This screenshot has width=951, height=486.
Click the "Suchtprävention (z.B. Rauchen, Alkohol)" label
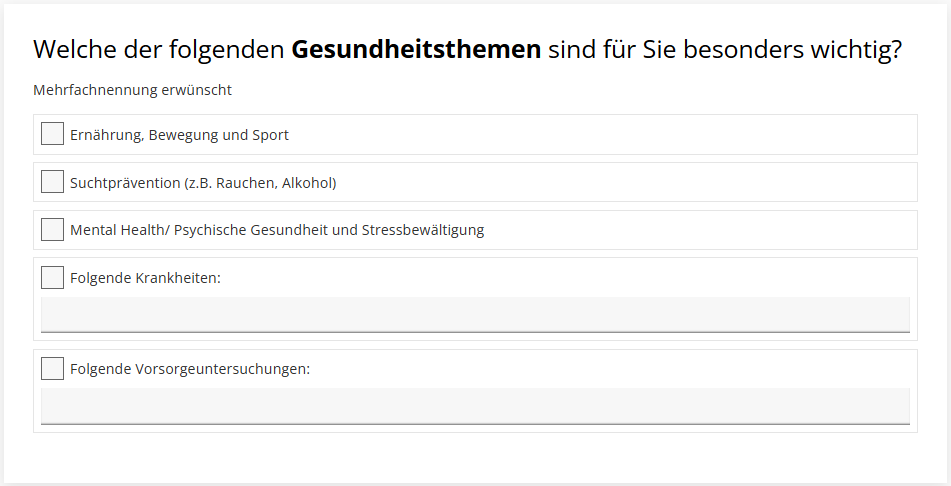point(202,183)
